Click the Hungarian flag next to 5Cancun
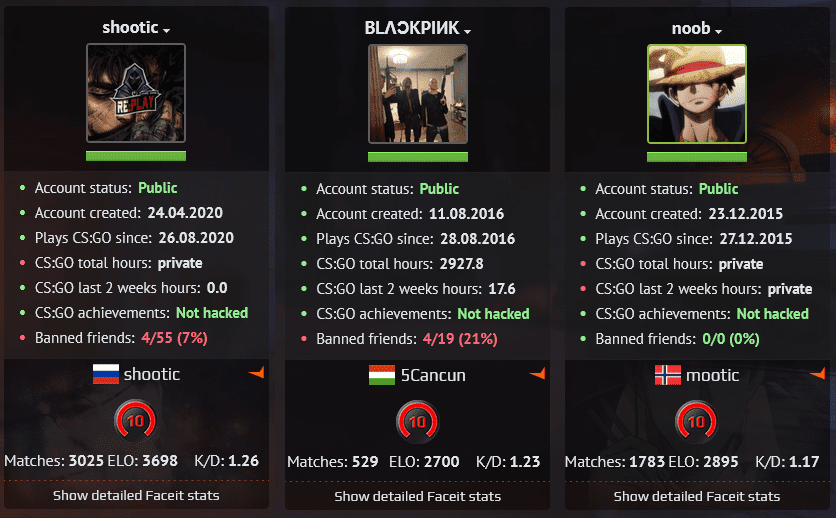 tap(381, 376)
